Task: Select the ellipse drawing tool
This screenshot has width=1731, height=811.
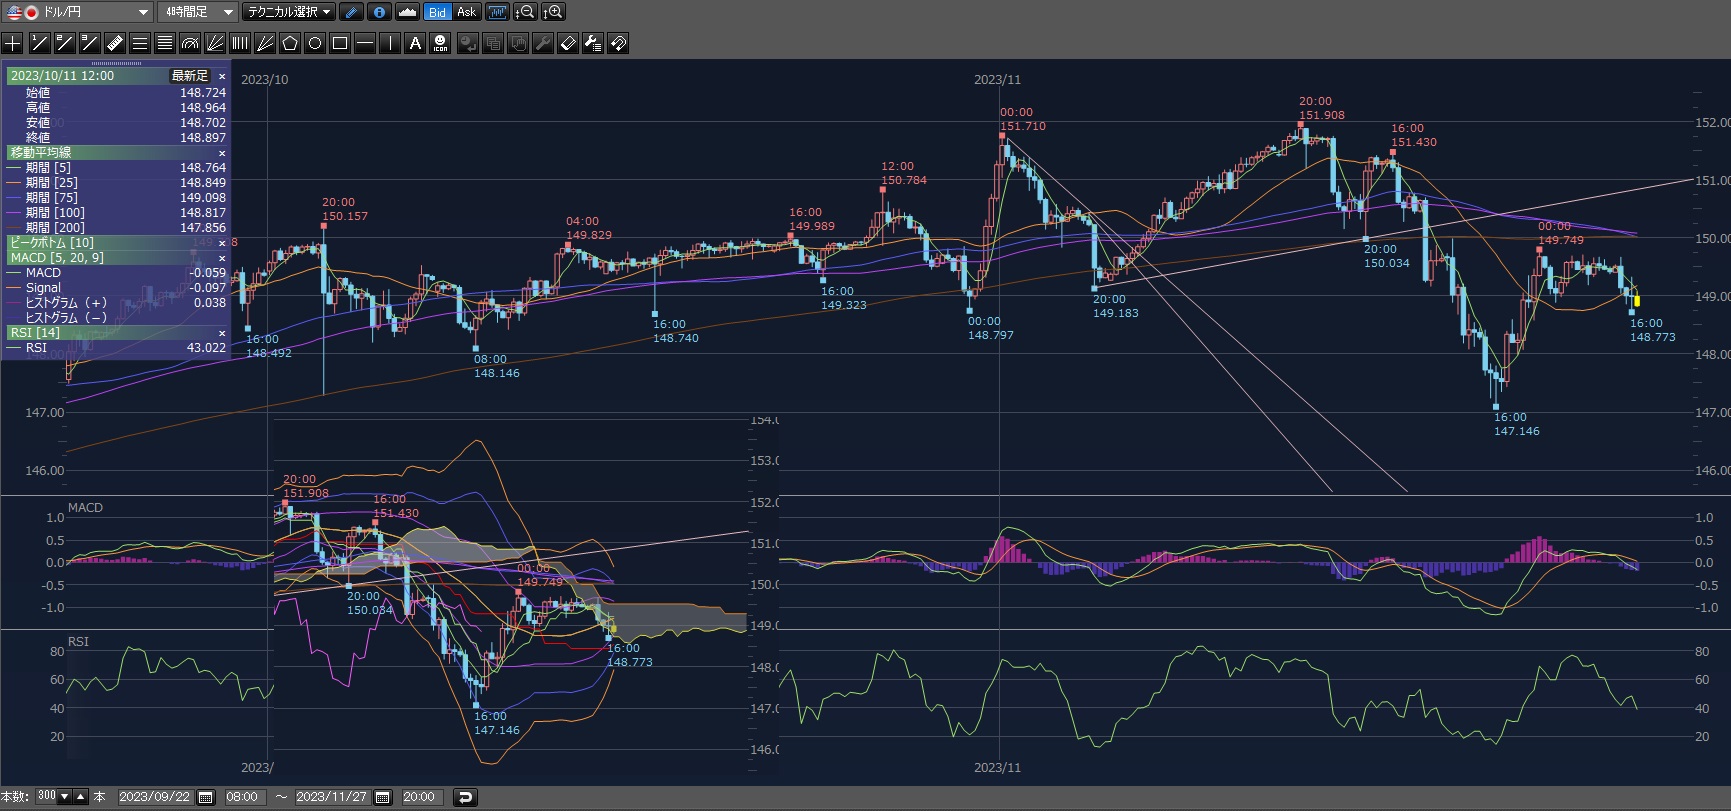Action: (x=315, y=43)
